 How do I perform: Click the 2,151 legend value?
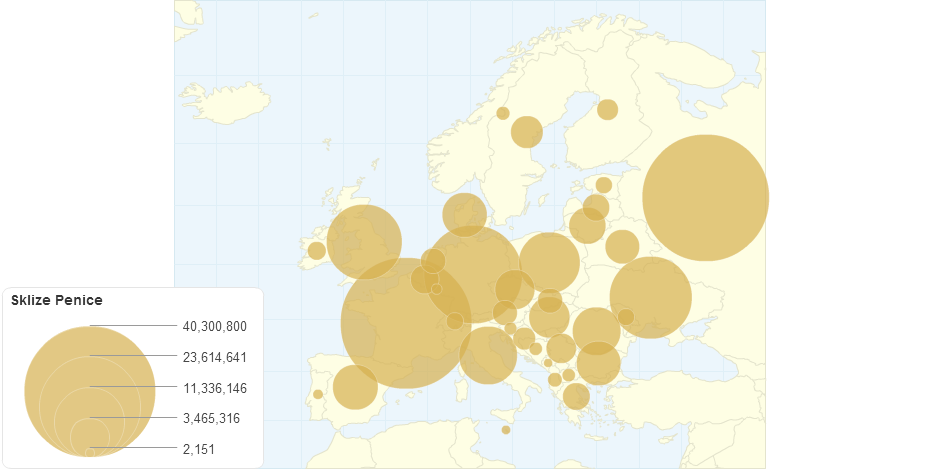[198, 450]
